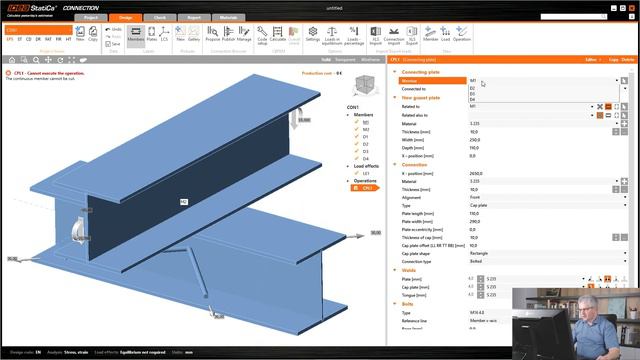This screenshot has width=640, height=360.
Task: Switch to the Report tab
Action: coord(194,18)
